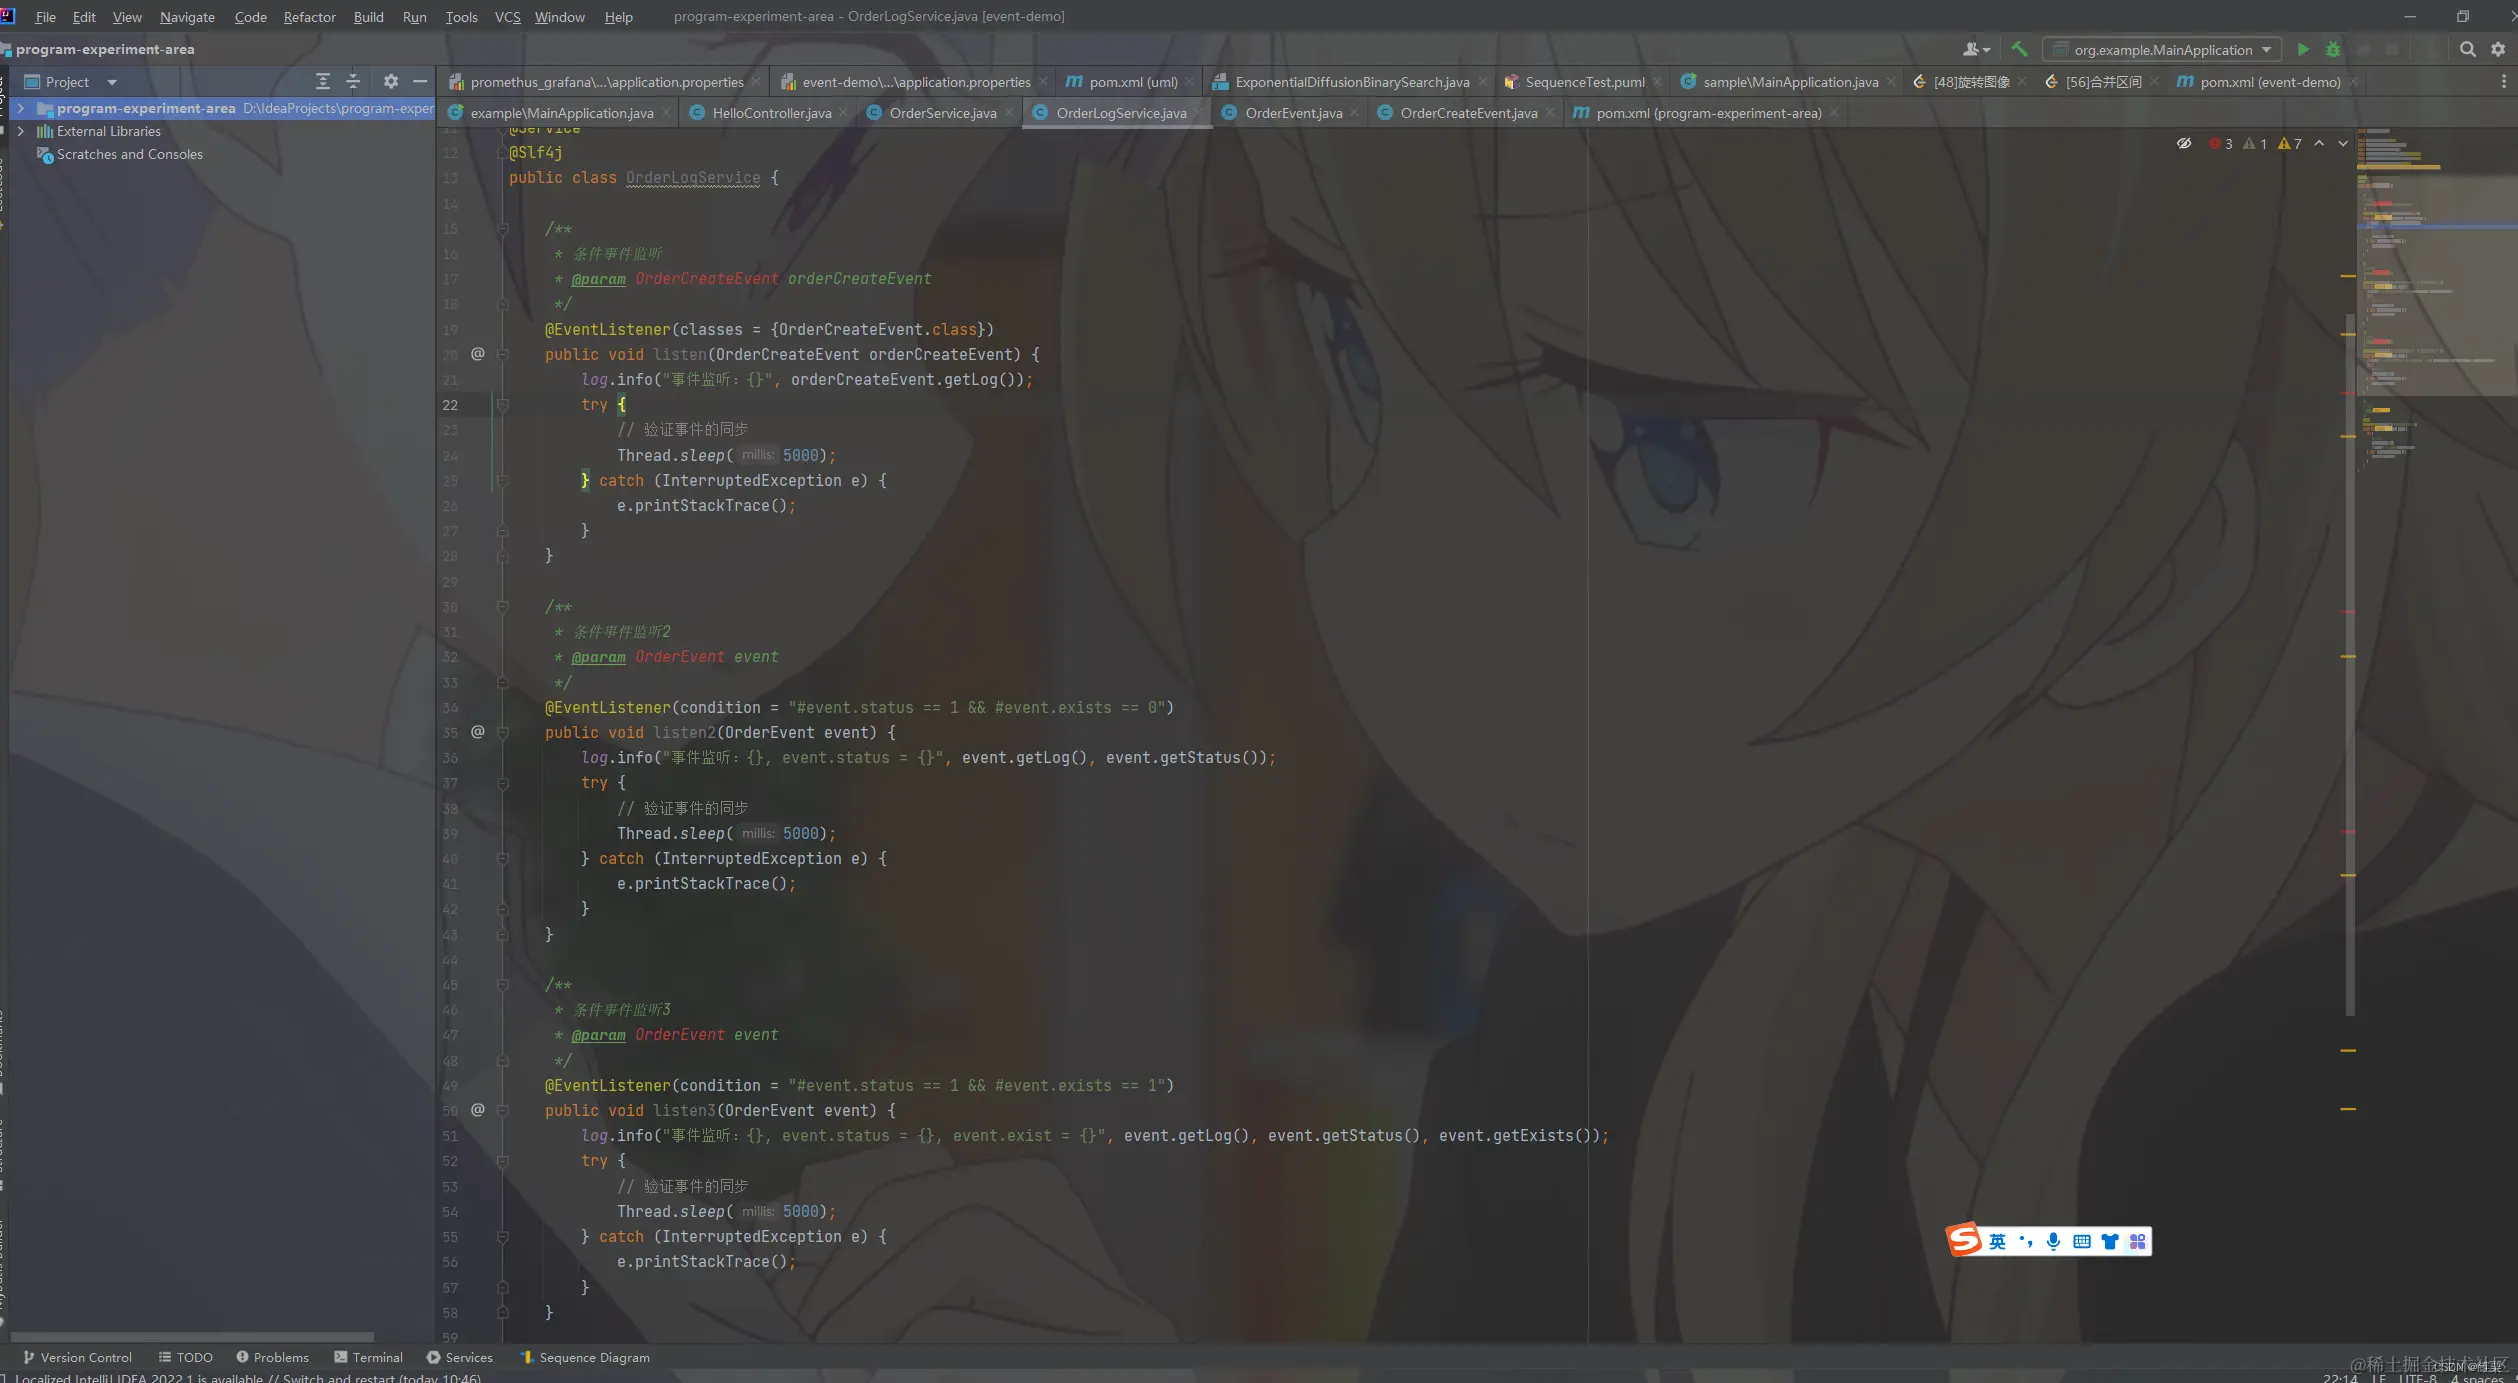Open Project panel options gear
This screenshot has width=2518, height=1383.
(391, 82)
